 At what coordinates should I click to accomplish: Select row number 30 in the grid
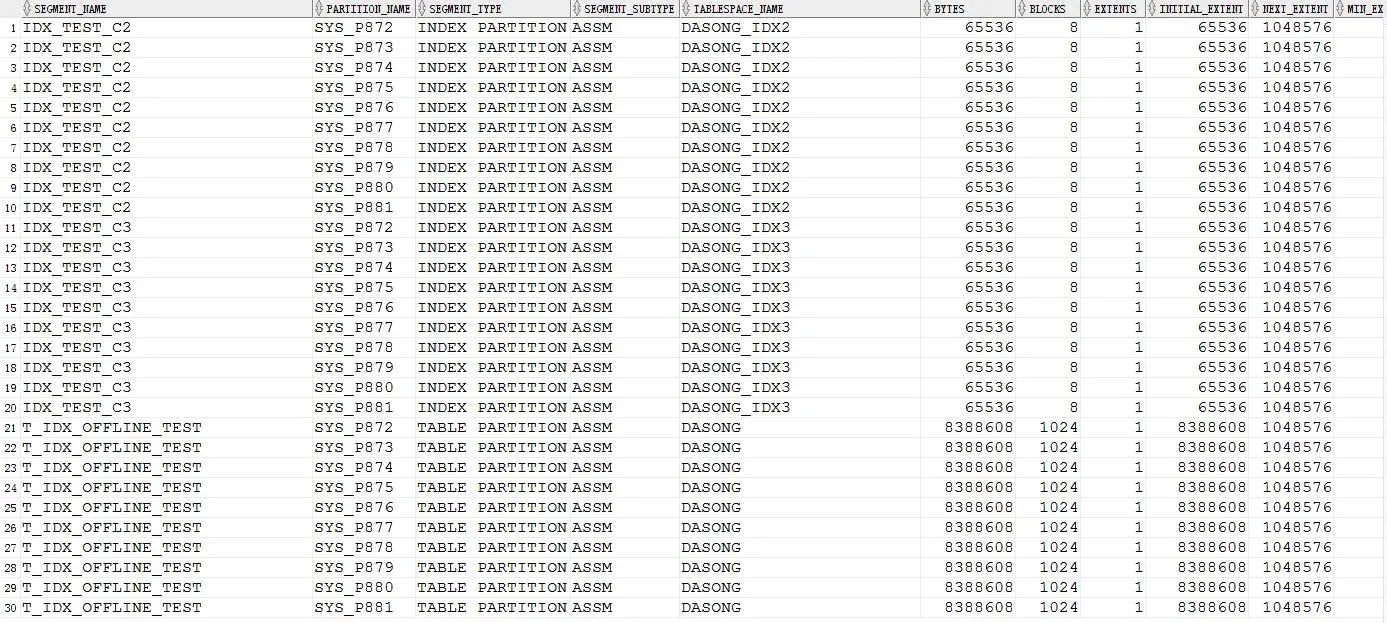(10, 608)
